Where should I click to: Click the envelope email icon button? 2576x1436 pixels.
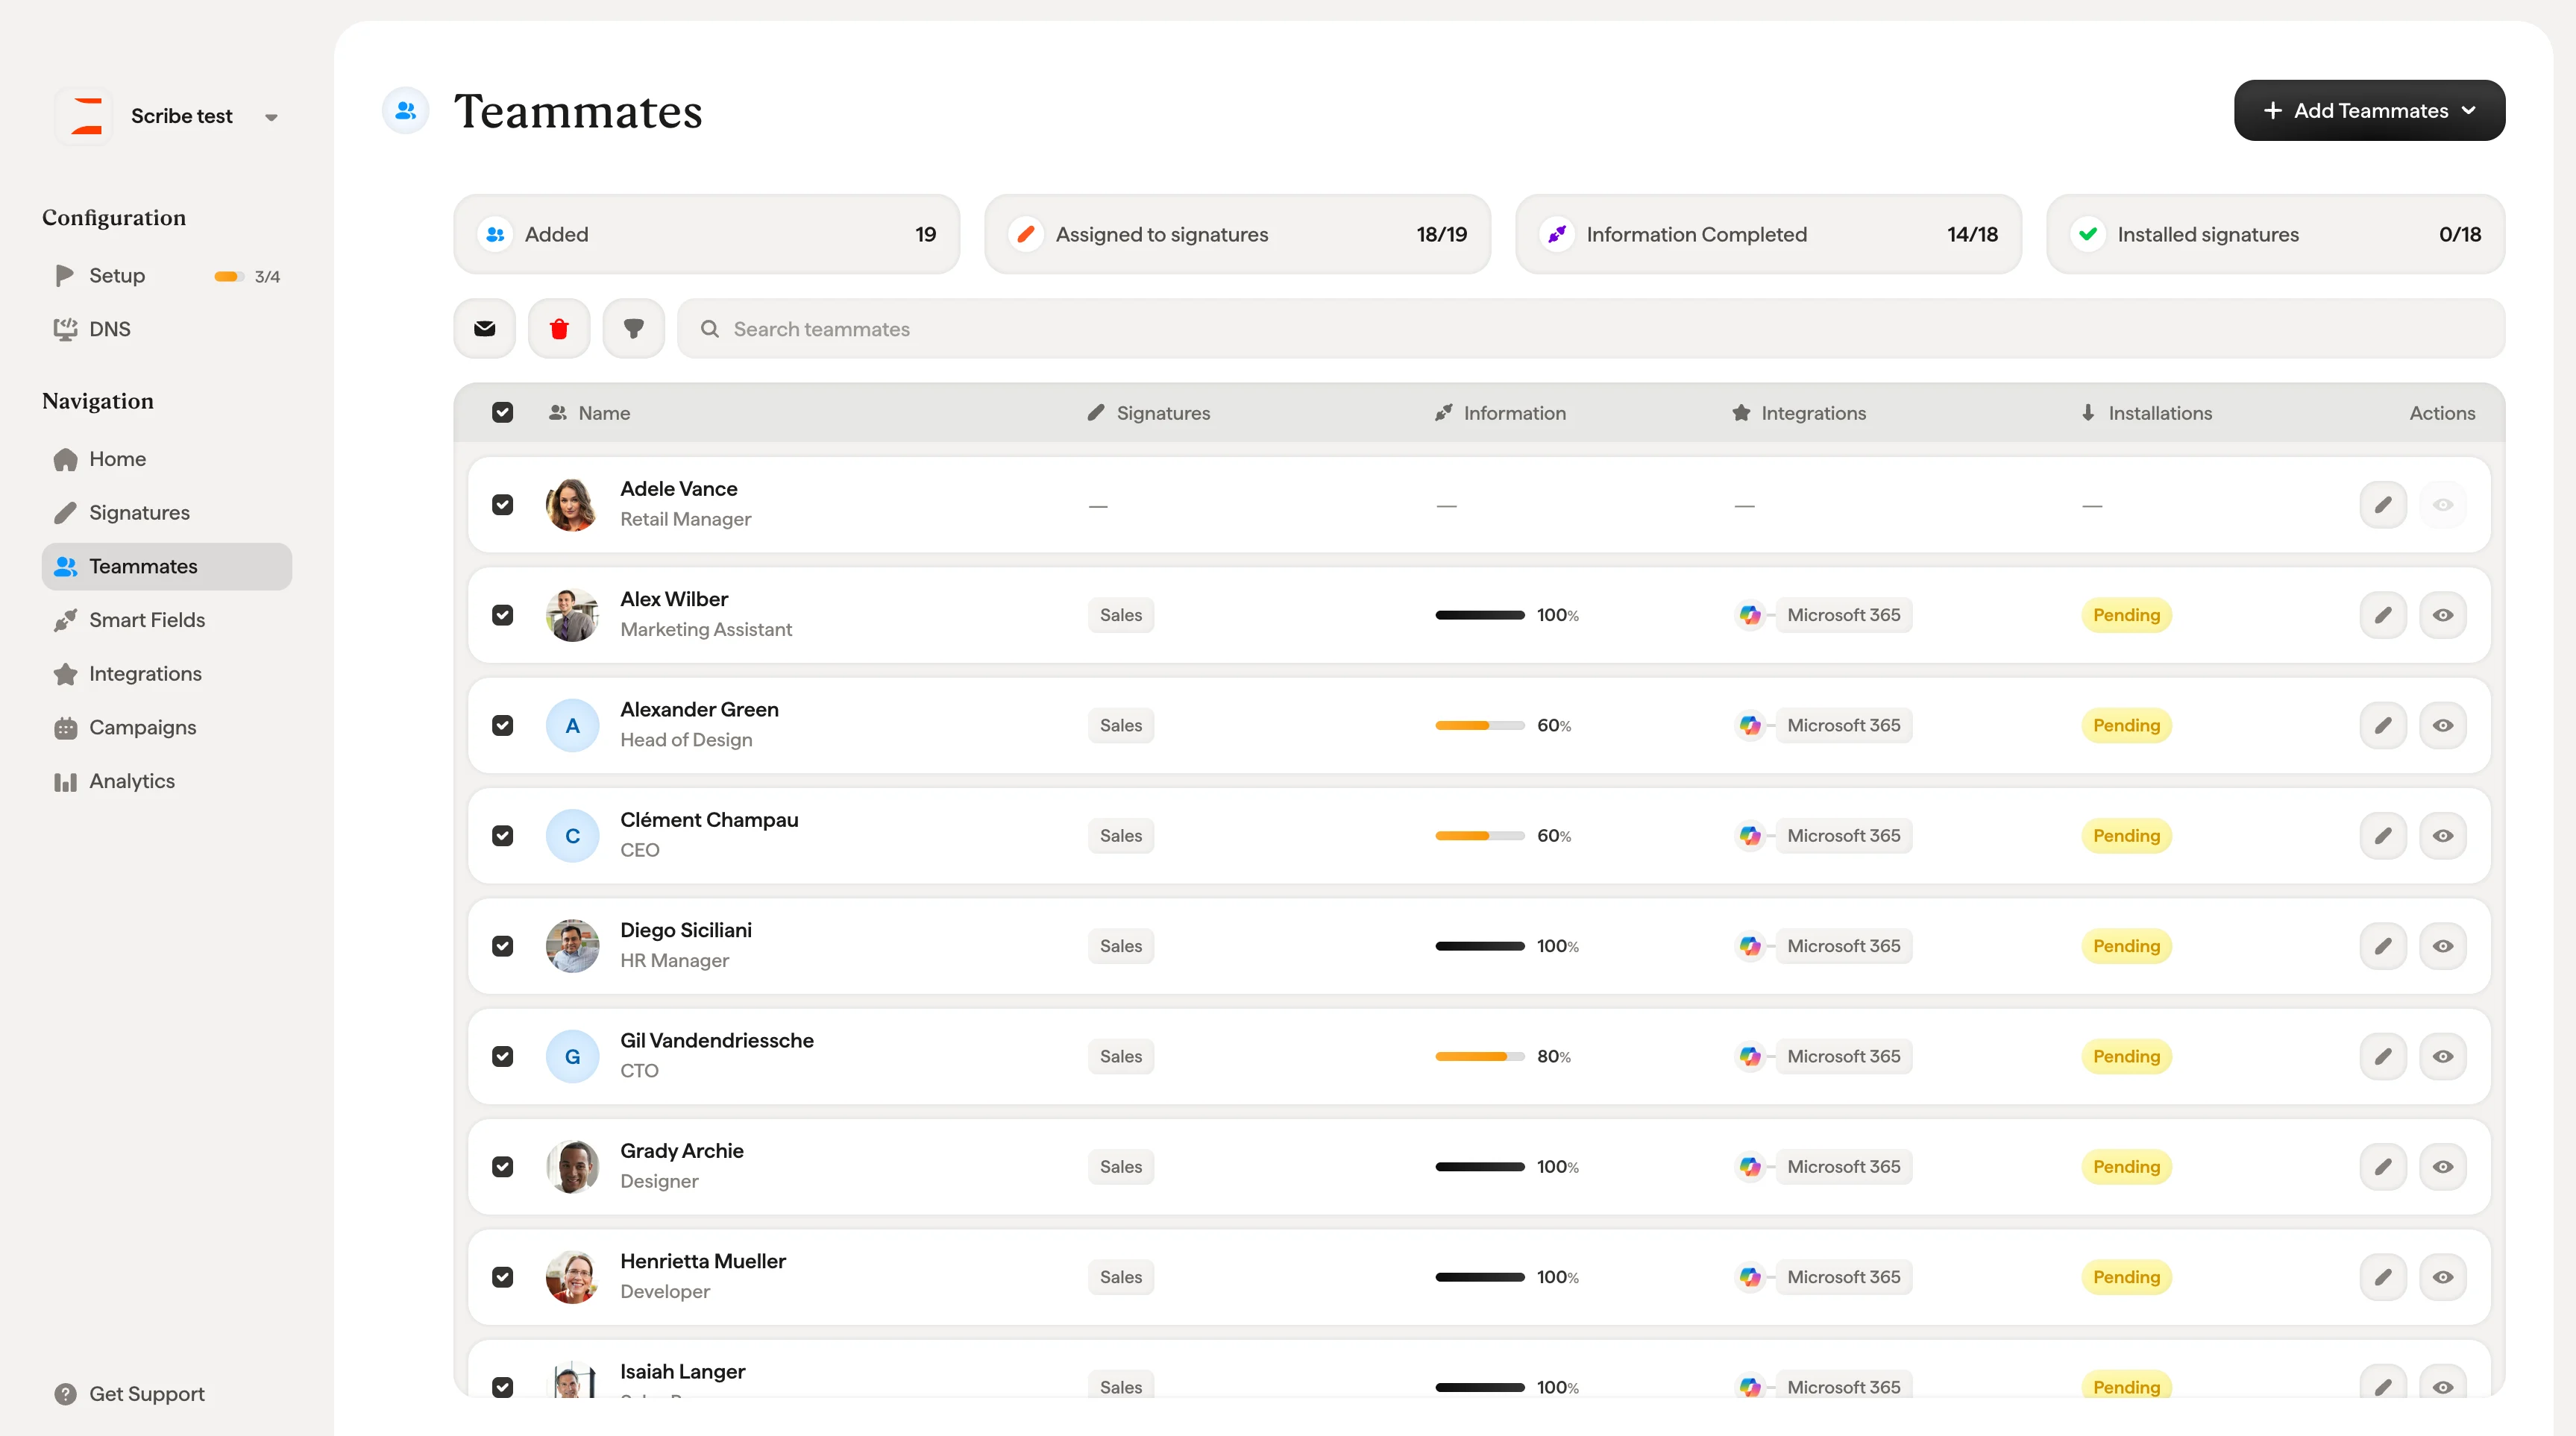[x=485, y=329]
